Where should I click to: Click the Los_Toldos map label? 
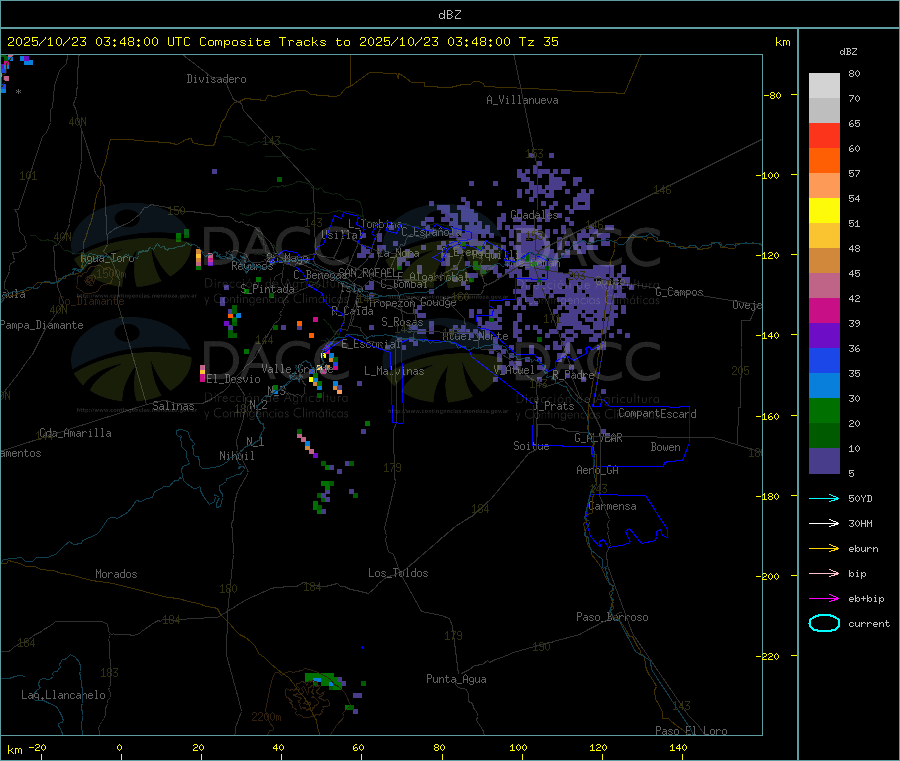click(398, 573)
